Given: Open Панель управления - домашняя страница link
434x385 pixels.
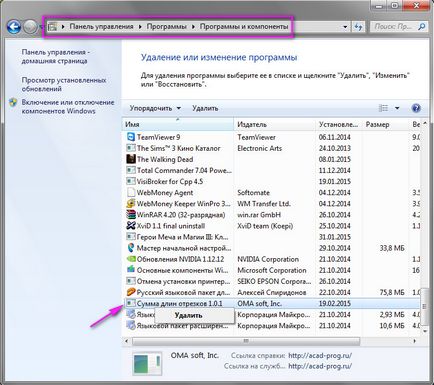Looking at the screenshot, I should click(55, 57).
